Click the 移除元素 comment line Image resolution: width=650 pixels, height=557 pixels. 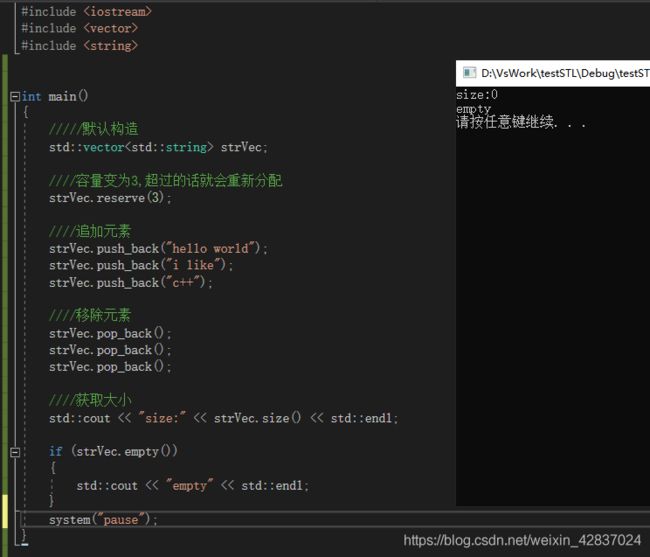(90, 315)
